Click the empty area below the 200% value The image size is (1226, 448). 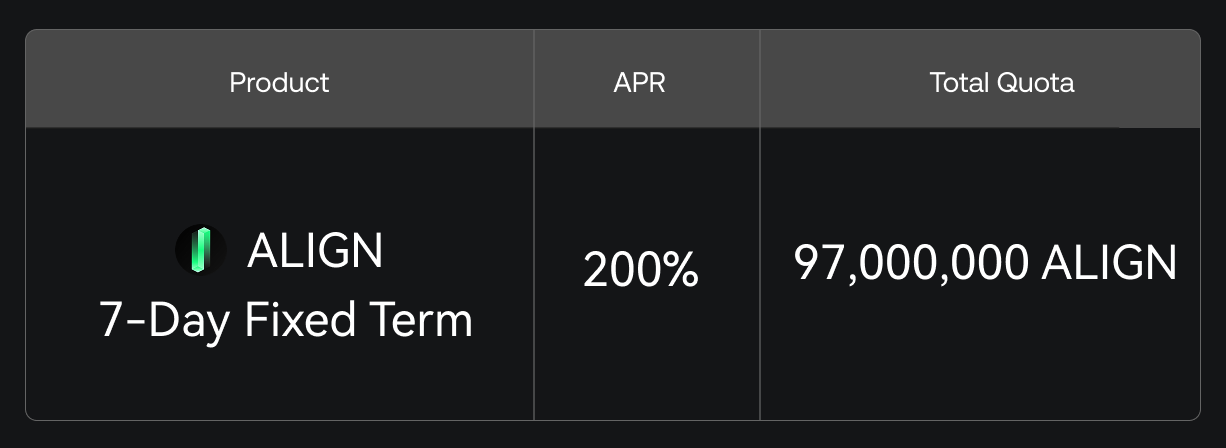pyautogui.click(x=646, y=355)
